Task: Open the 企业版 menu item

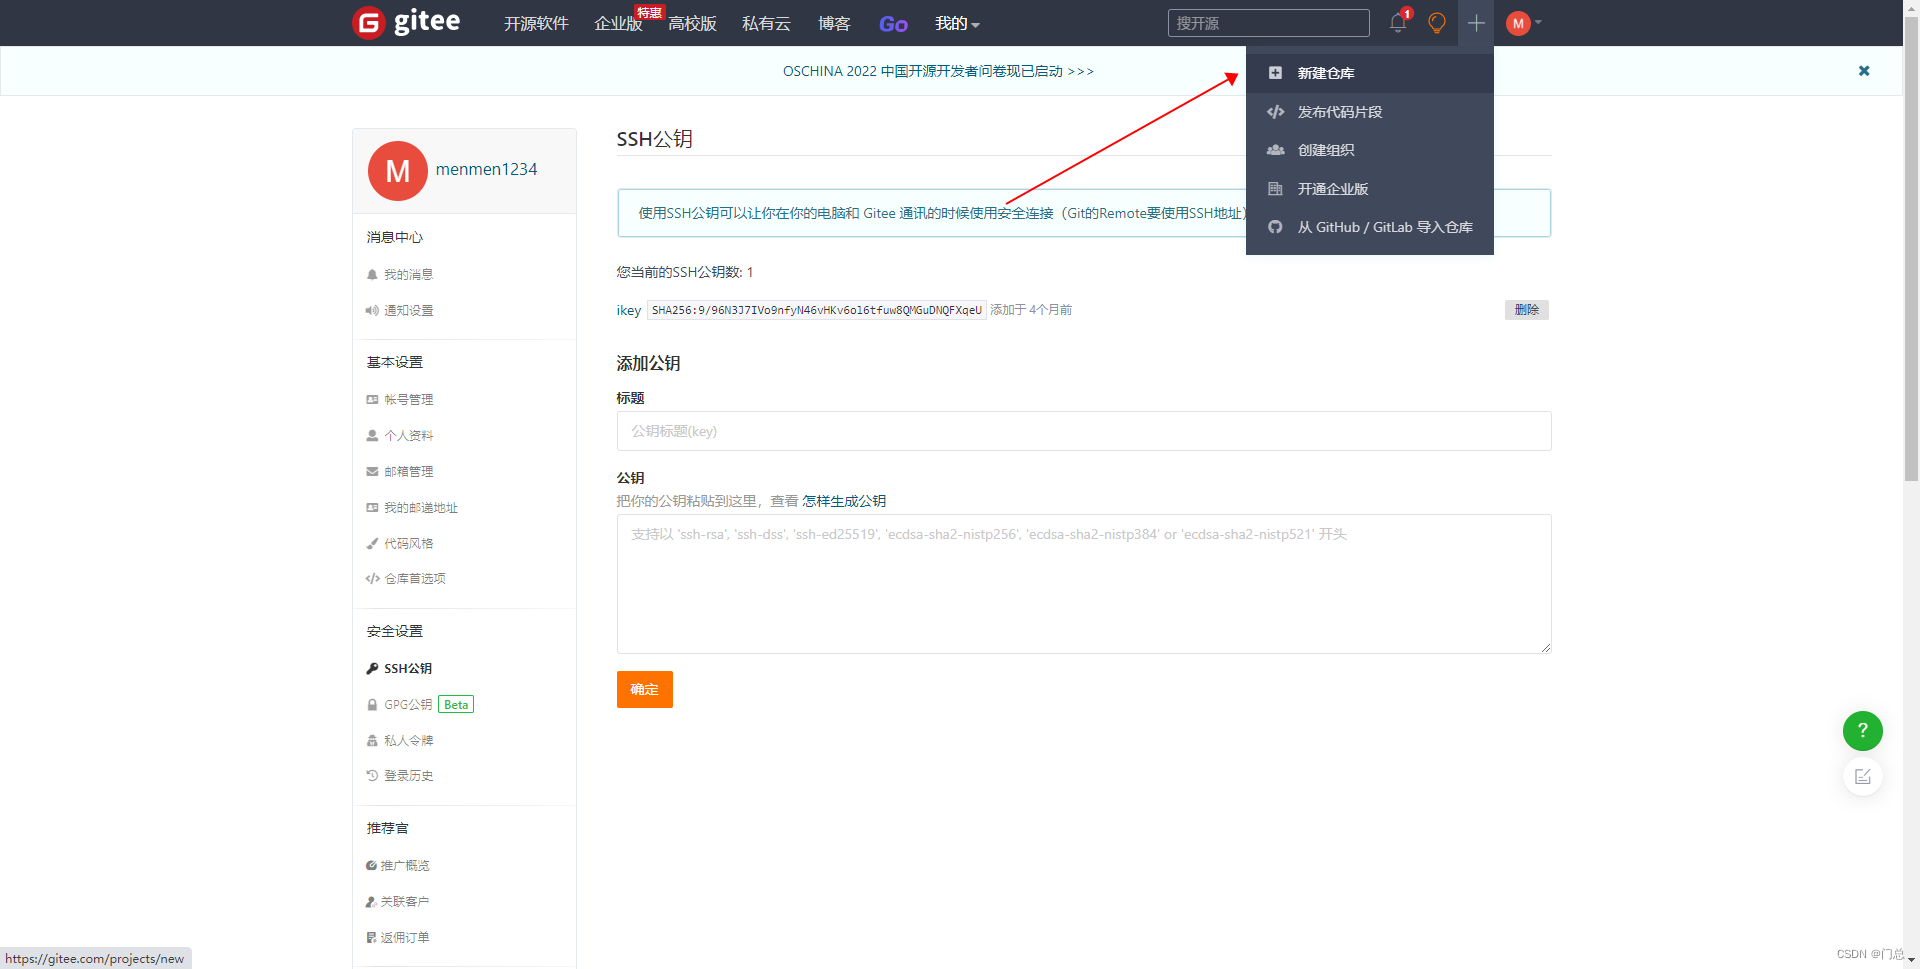Action: [x=618, y=23]
